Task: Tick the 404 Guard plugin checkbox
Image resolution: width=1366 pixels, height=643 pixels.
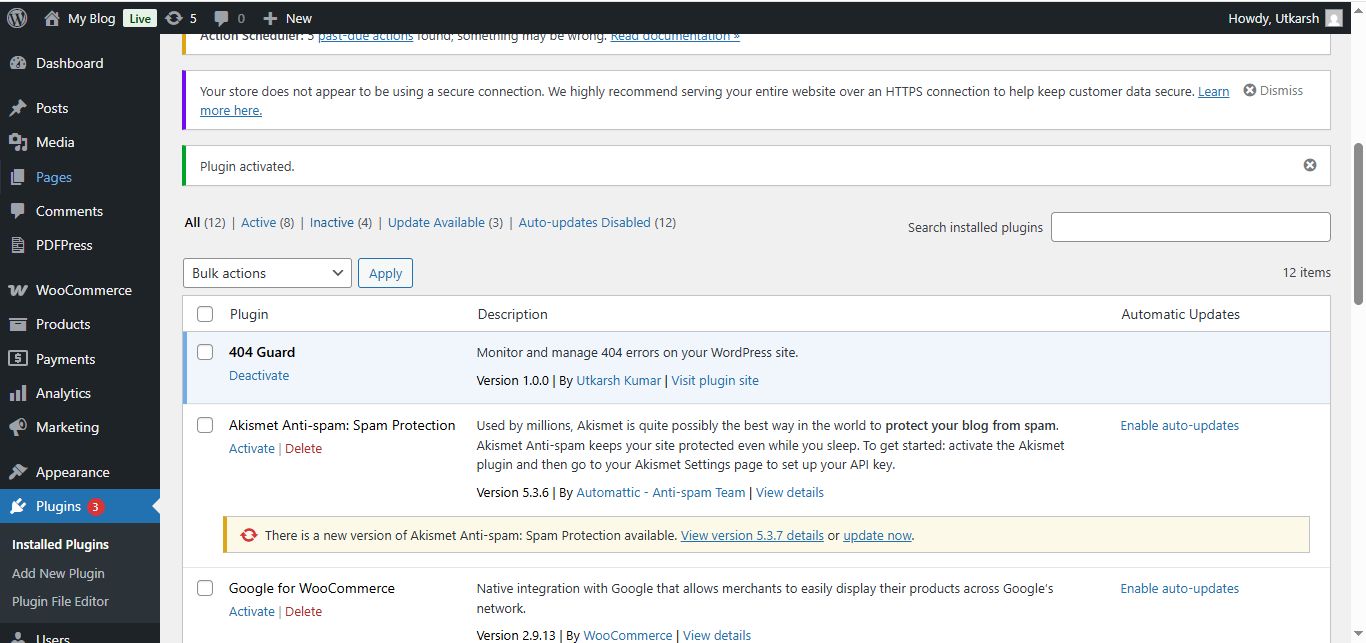Action: tap(205, 352)
